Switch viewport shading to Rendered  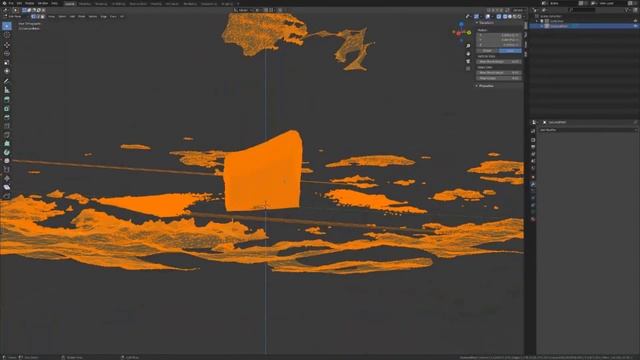520,16
